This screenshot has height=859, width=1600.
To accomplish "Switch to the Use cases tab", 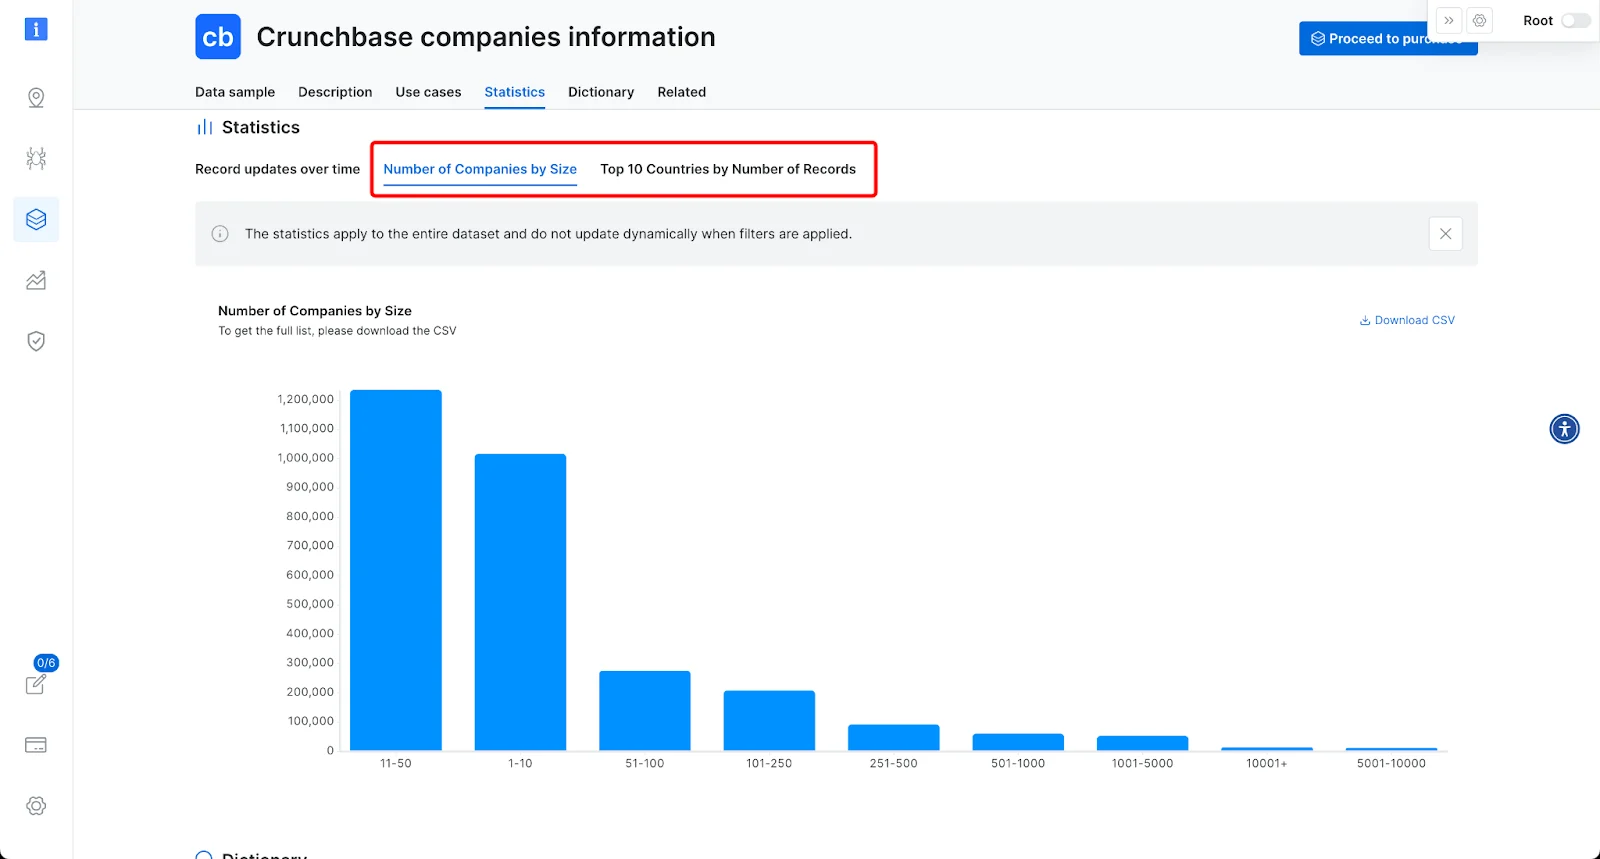I will (428, 92).
